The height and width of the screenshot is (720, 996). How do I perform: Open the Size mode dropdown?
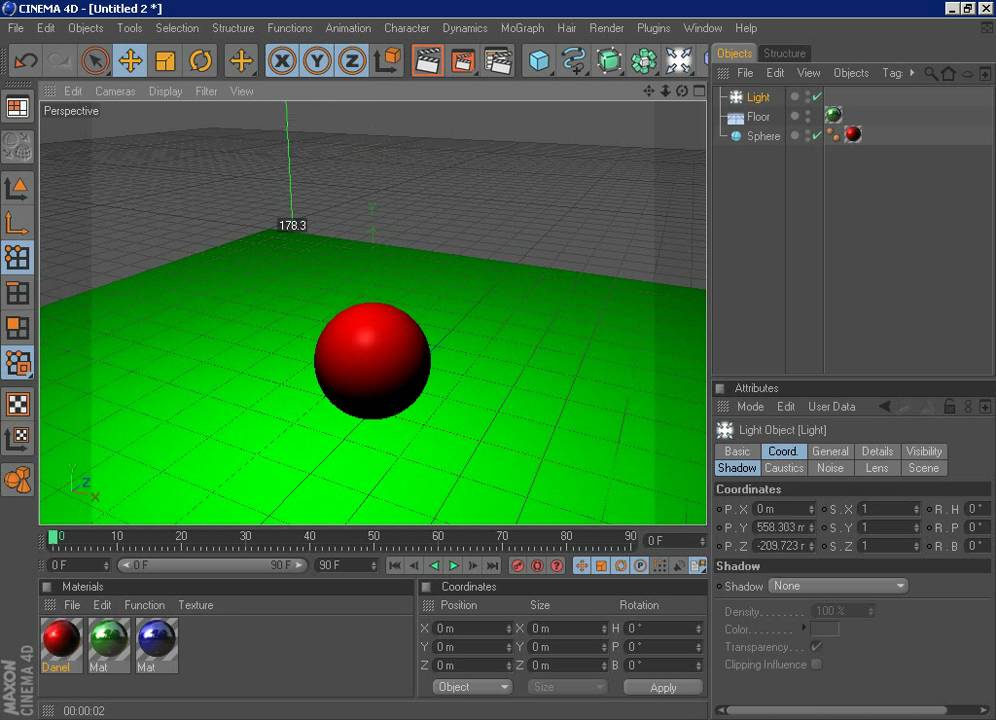point(567,687)
